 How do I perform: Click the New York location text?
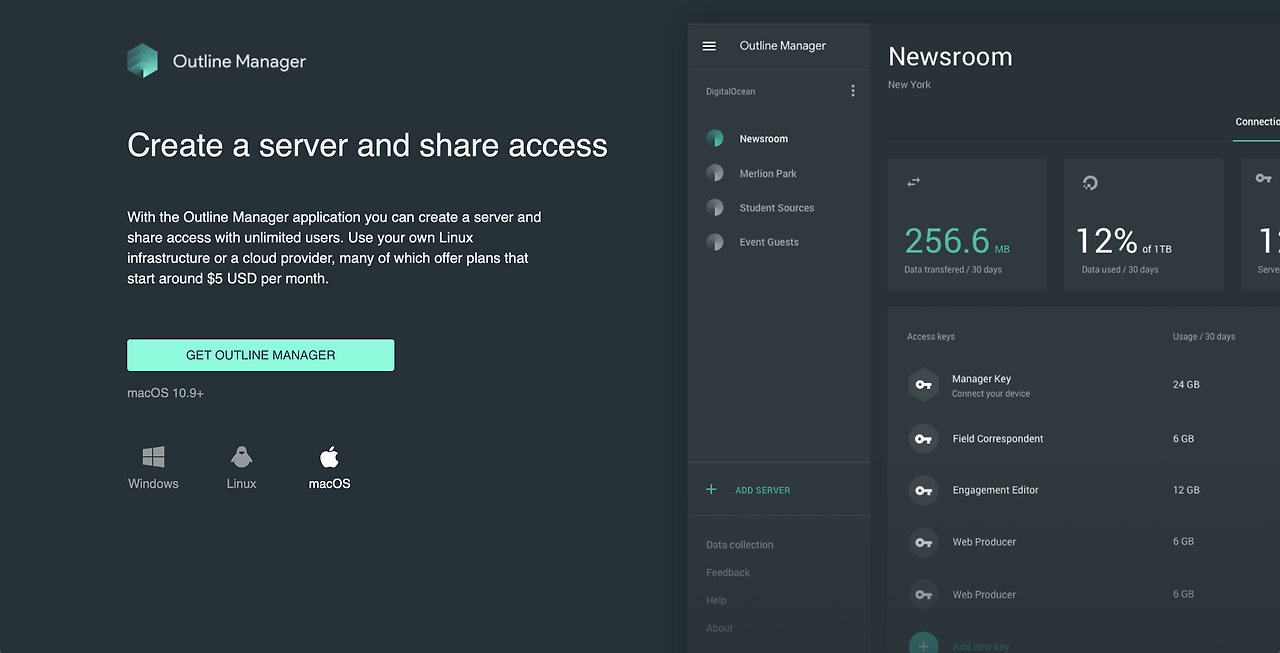909,85
